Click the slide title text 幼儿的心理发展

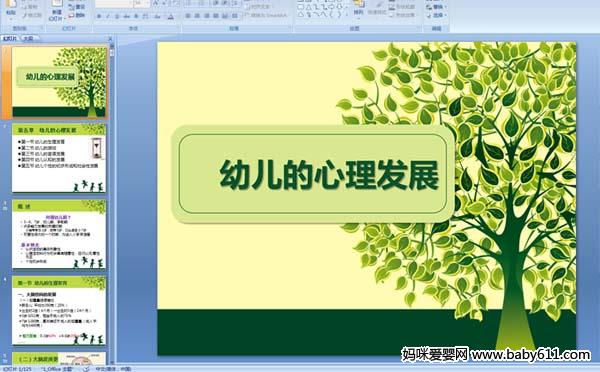point(329,175)
